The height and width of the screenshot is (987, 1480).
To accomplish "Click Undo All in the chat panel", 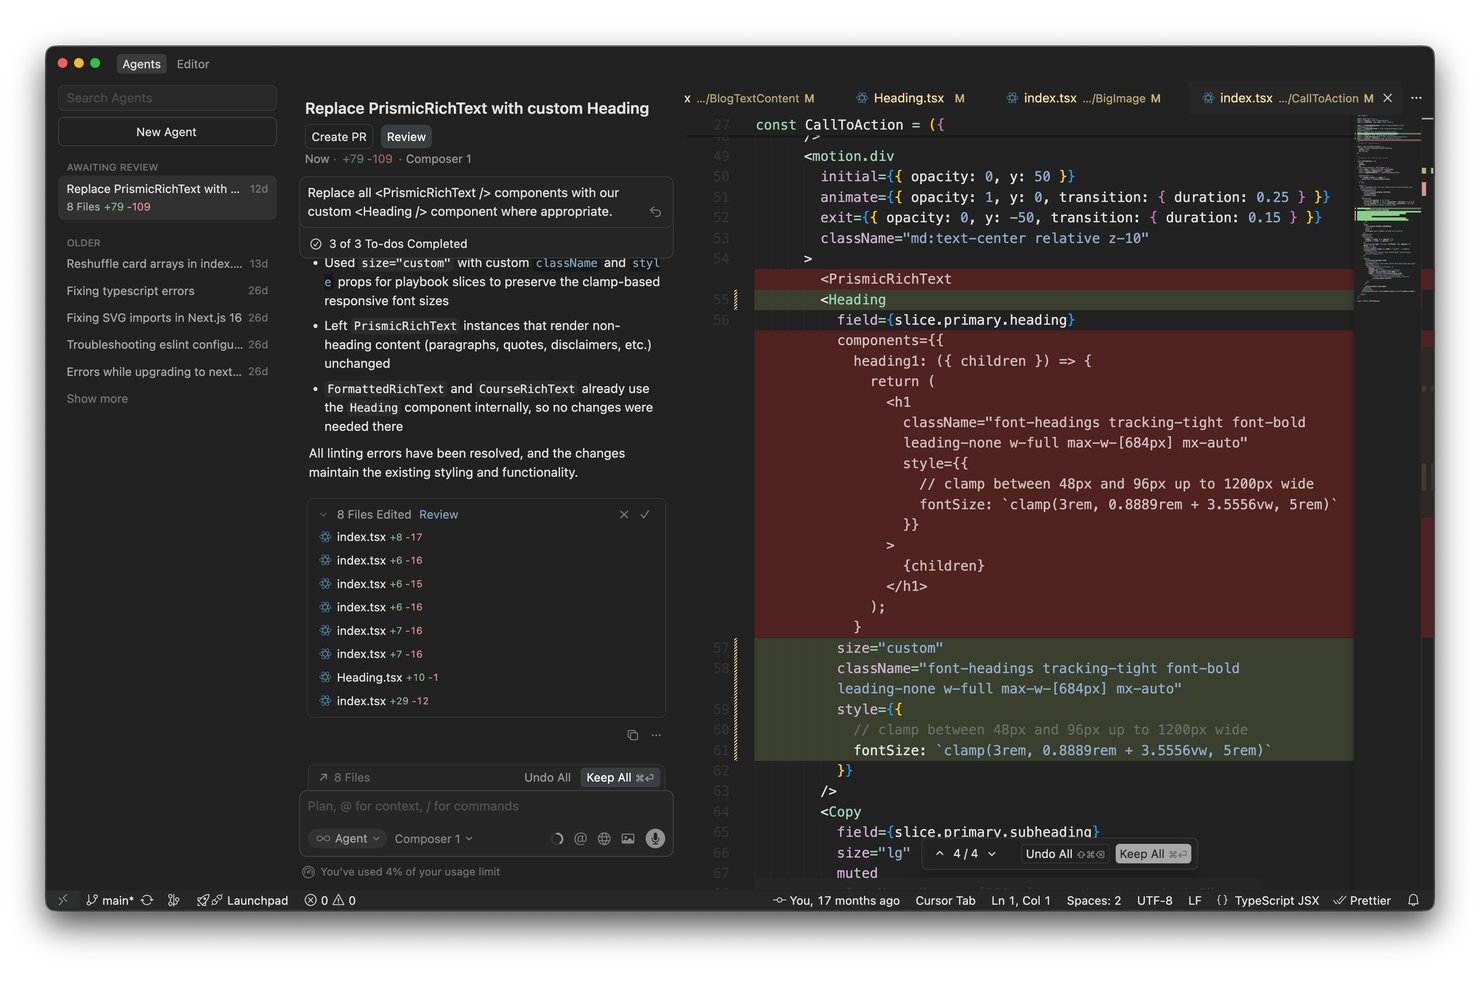I will click(547, 778).
